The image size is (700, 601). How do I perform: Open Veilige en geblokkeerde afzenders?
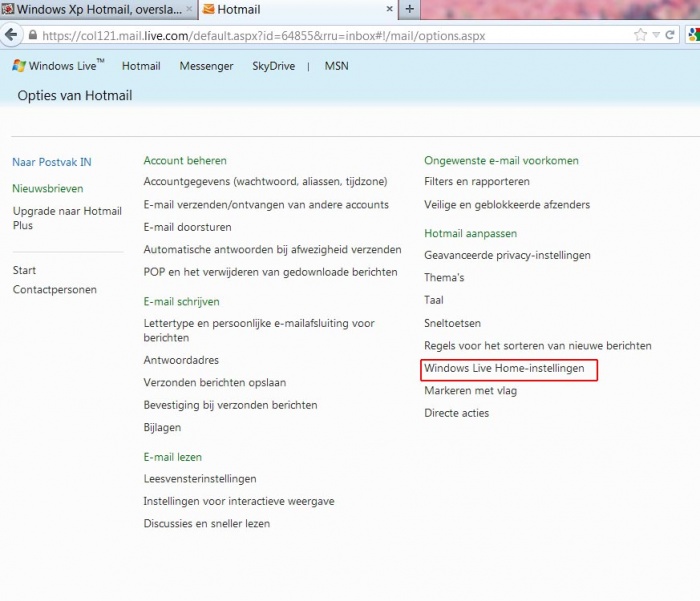[x=507, y=205]
